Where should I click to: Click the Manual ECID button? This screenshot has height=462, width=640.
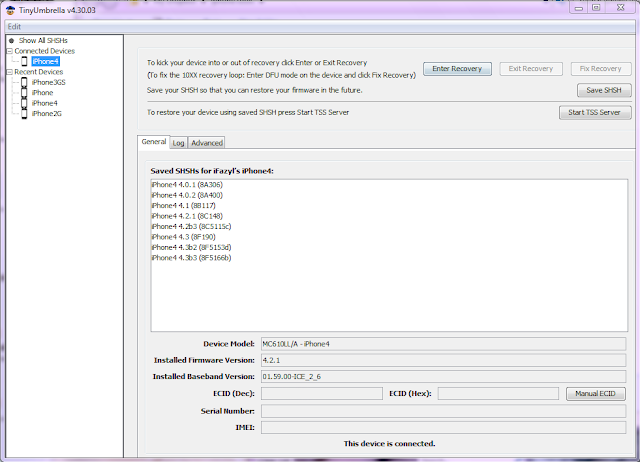(596, 393)
